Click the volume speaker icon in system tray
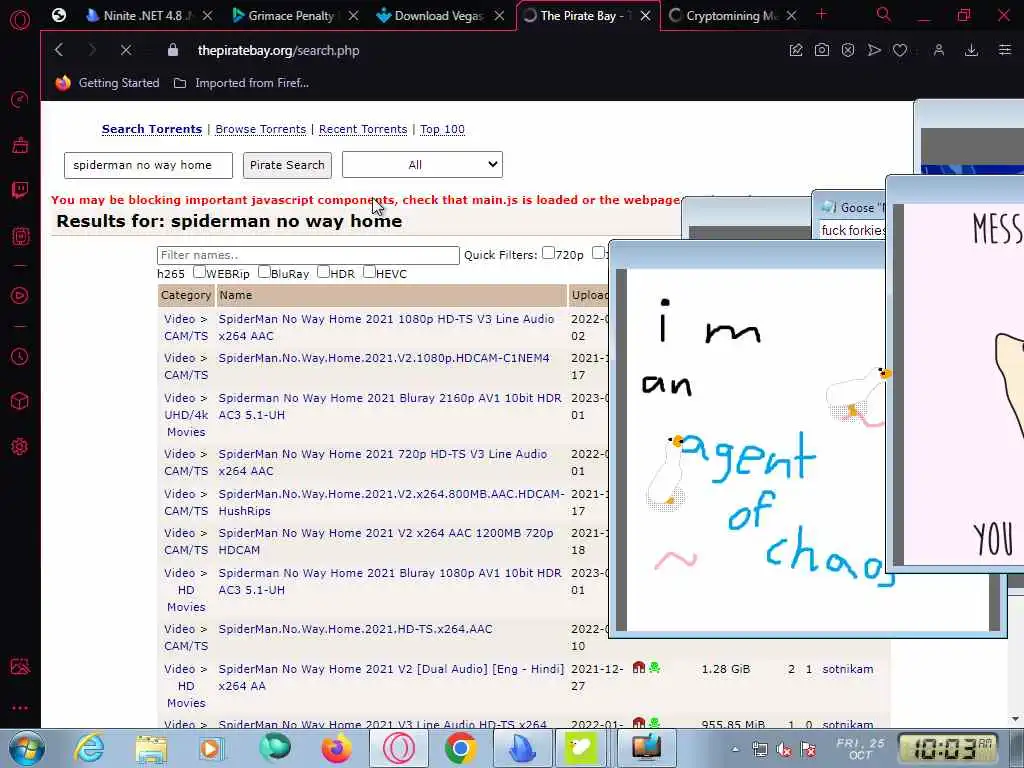The image size is (1024, 768). [x=784, y=750]
